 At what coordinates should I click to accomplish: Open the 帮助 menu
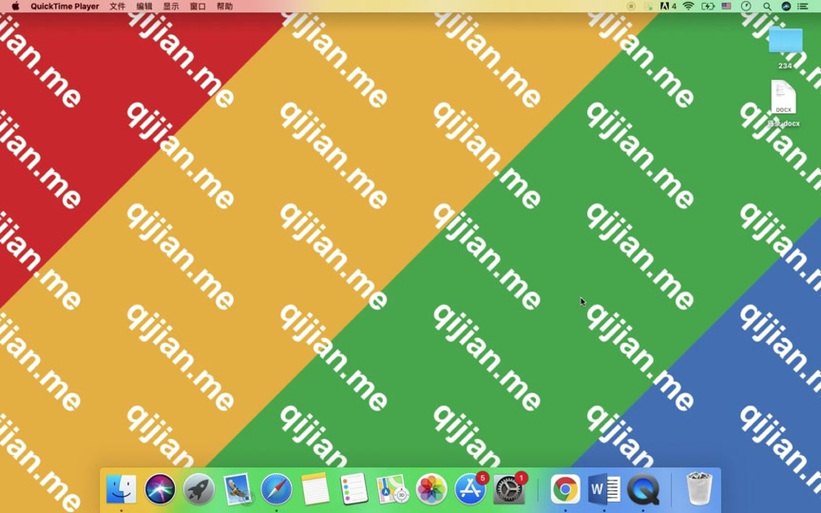click(x=224, y=6)
